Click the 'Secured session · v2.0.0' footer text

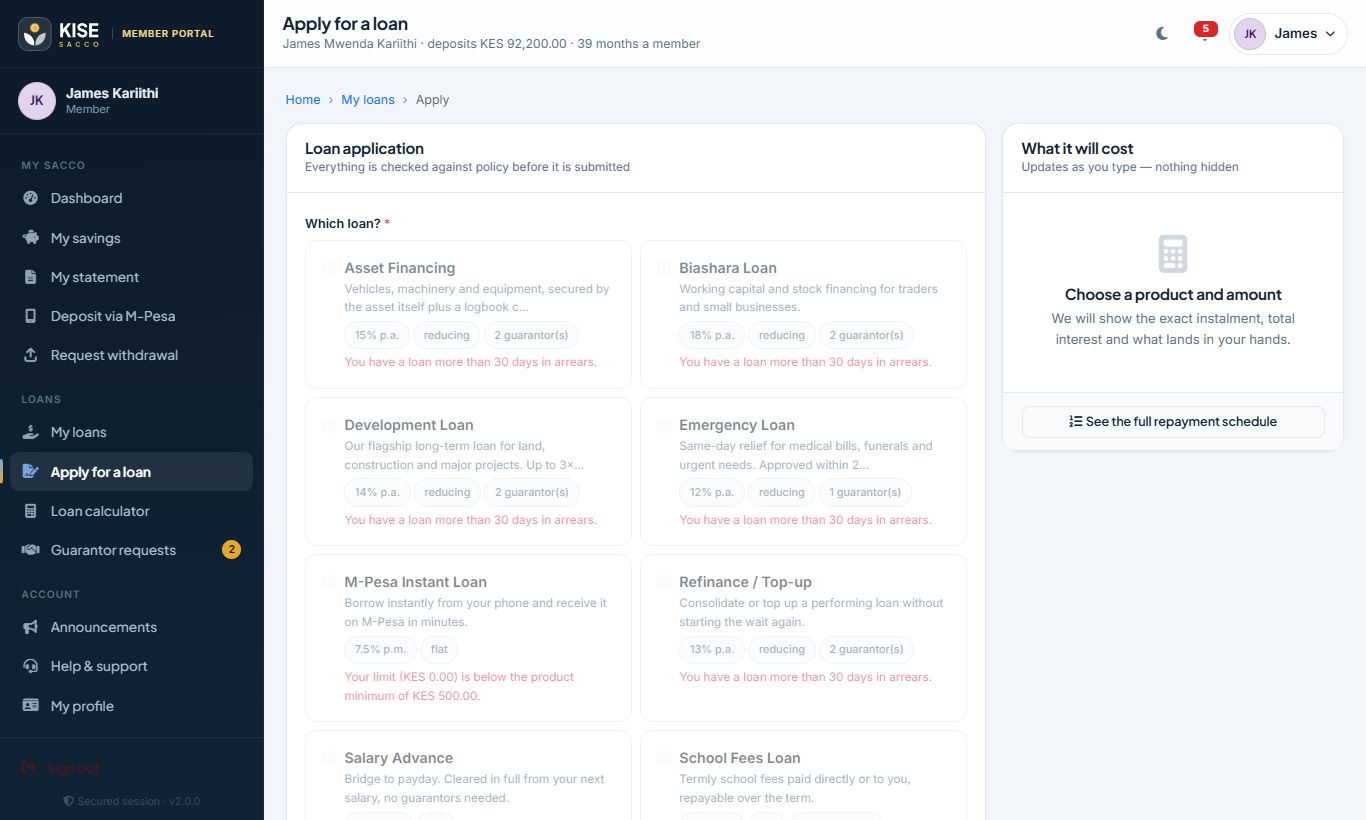tap(138, 801)
